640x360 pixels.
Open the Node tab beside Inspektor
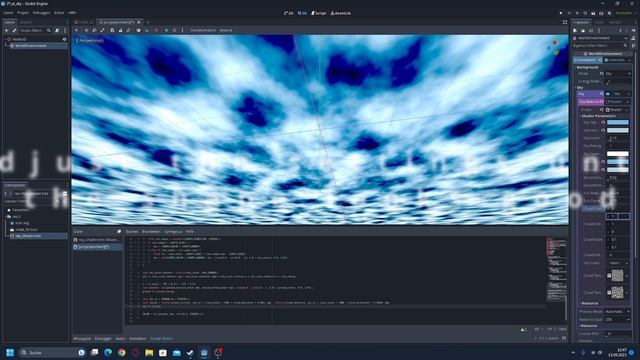599,22
